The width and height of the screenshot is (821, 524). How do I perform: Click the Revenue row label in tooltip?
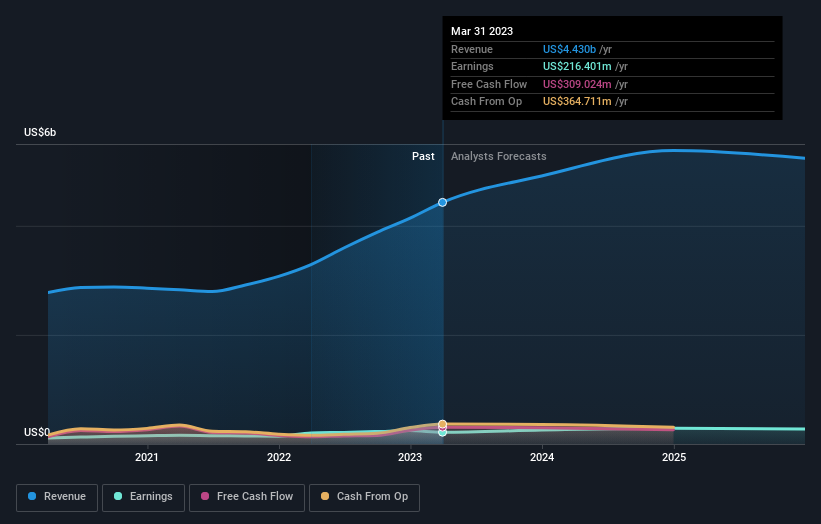coord(472,49)
